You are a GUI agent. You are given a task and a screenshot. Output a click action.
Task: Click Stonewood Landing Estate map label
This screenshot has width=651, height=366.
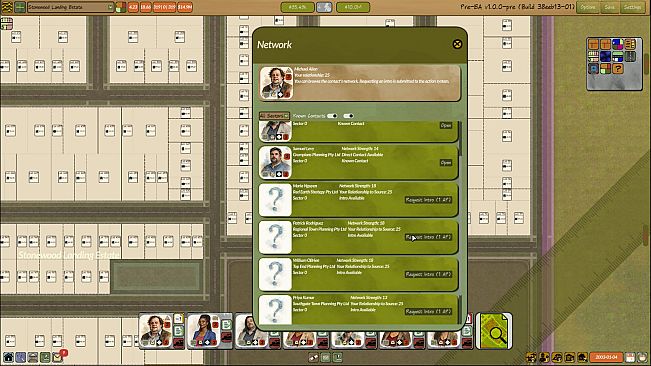click(x=69, y=255)
